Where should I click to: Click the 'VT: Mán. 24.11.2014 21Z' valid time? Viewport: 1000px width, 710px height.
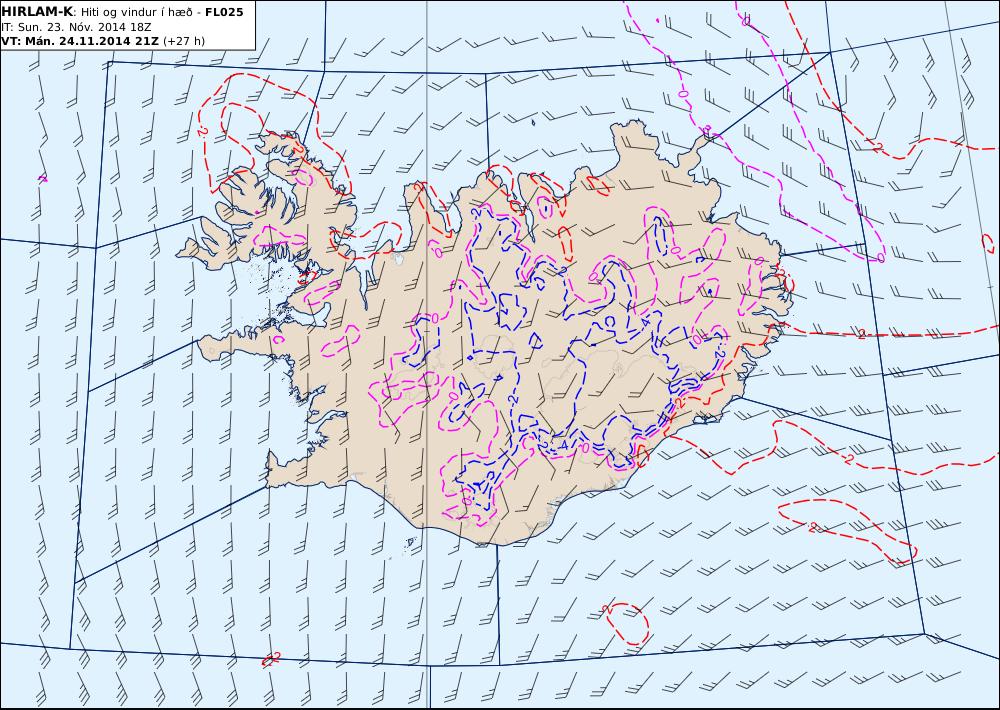[80, 41]
